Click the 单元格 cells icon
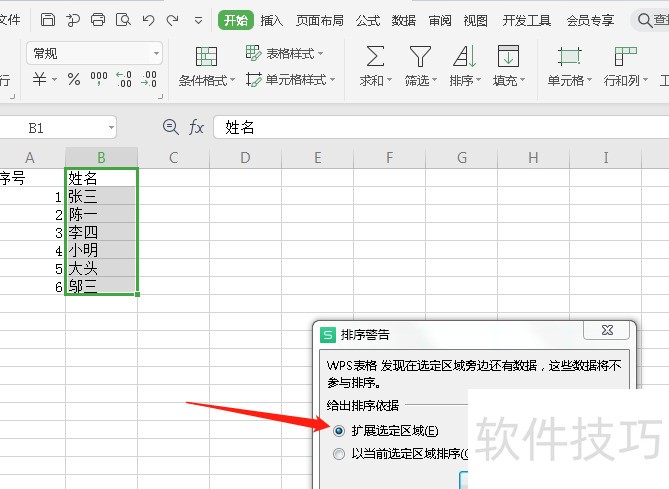Image resolution: width=669 pixels, height=489 pixels. [569, 56]
